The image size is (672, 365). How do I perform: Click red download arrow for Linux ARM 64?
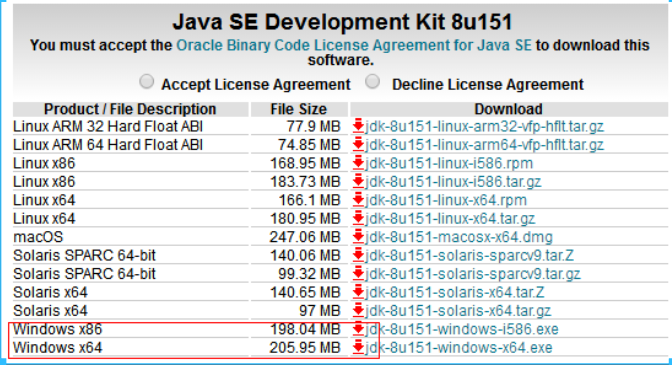(x=358, y=145)
